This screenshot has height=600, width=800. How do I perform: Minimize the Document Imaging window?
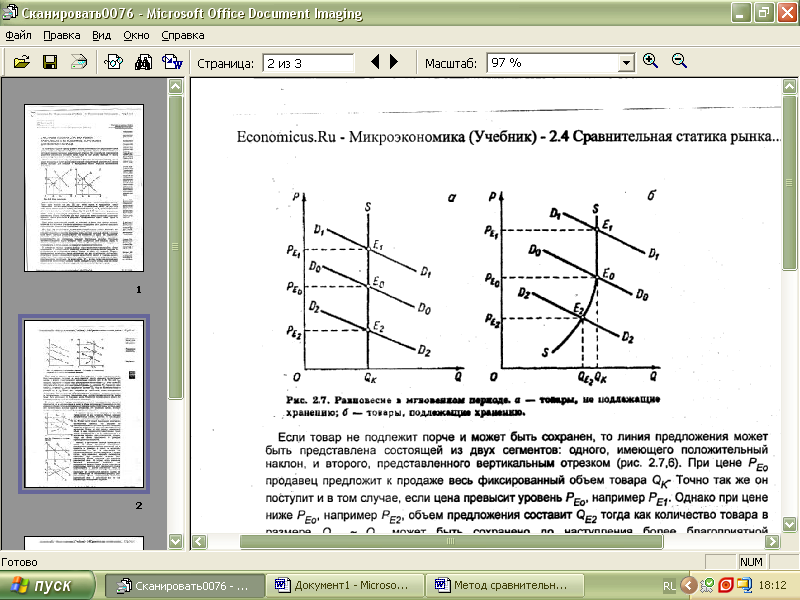740,12
